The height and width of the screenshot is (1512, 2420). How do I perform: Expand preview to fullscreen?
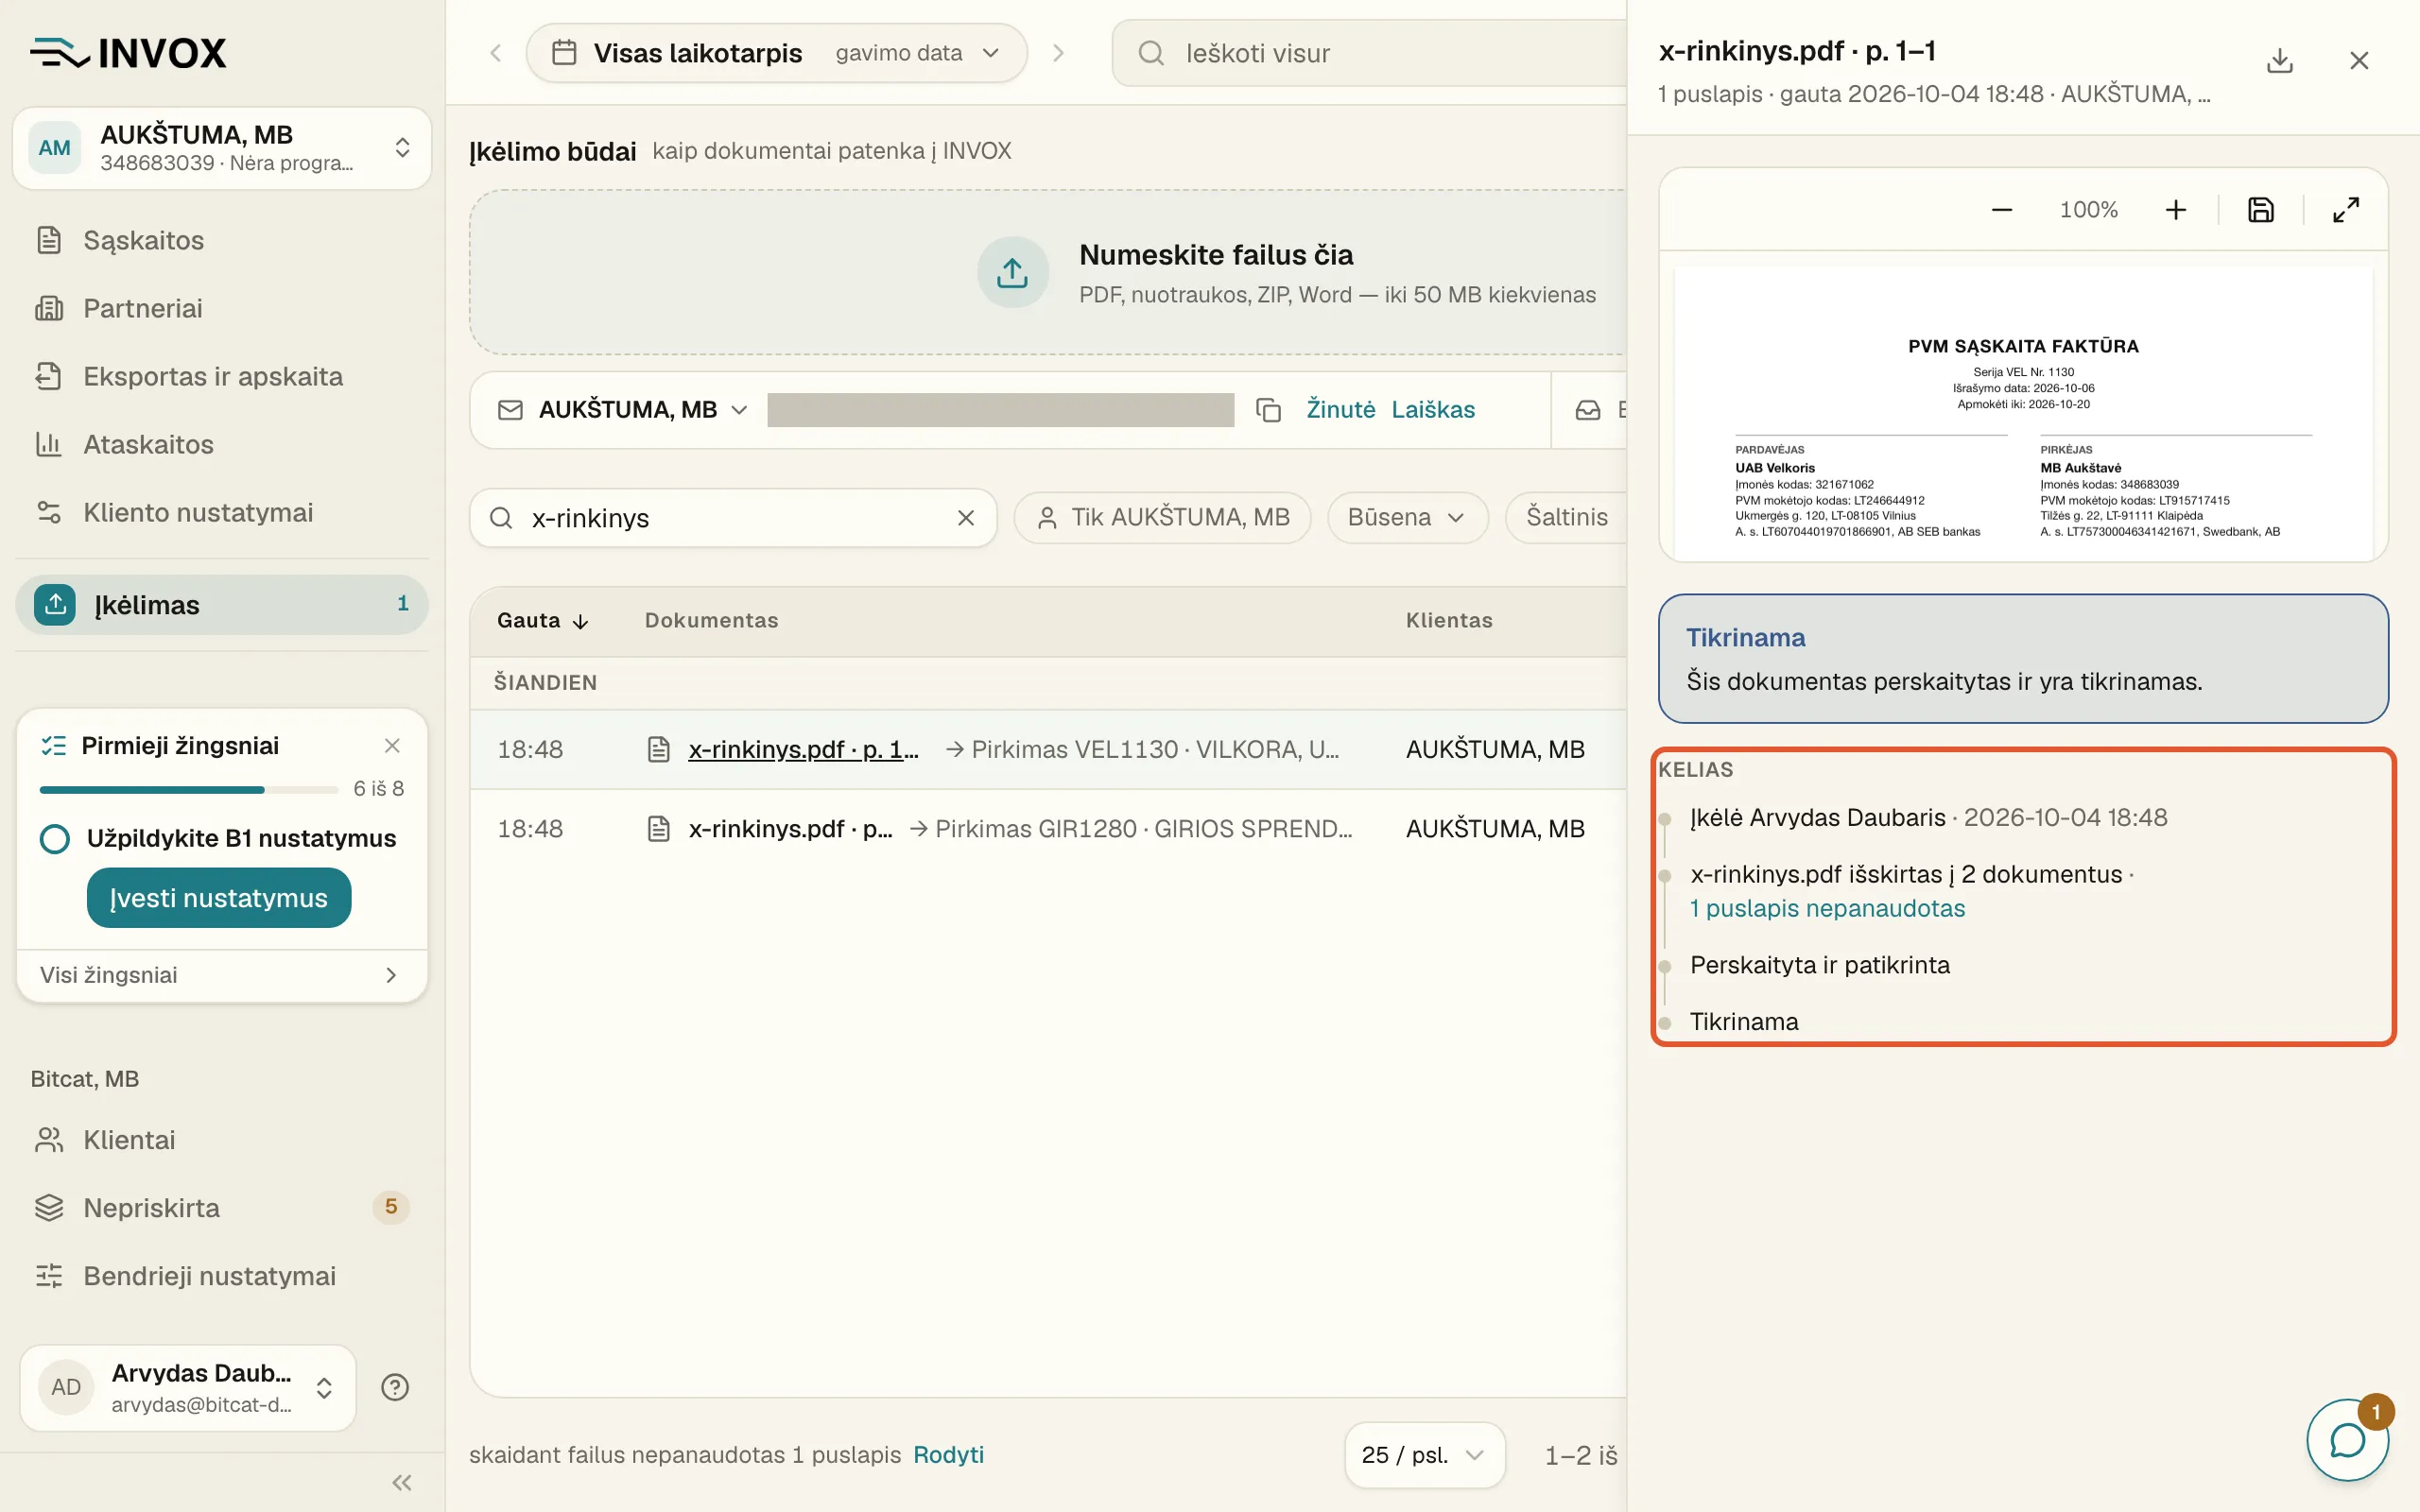[x=2346, y=210]
